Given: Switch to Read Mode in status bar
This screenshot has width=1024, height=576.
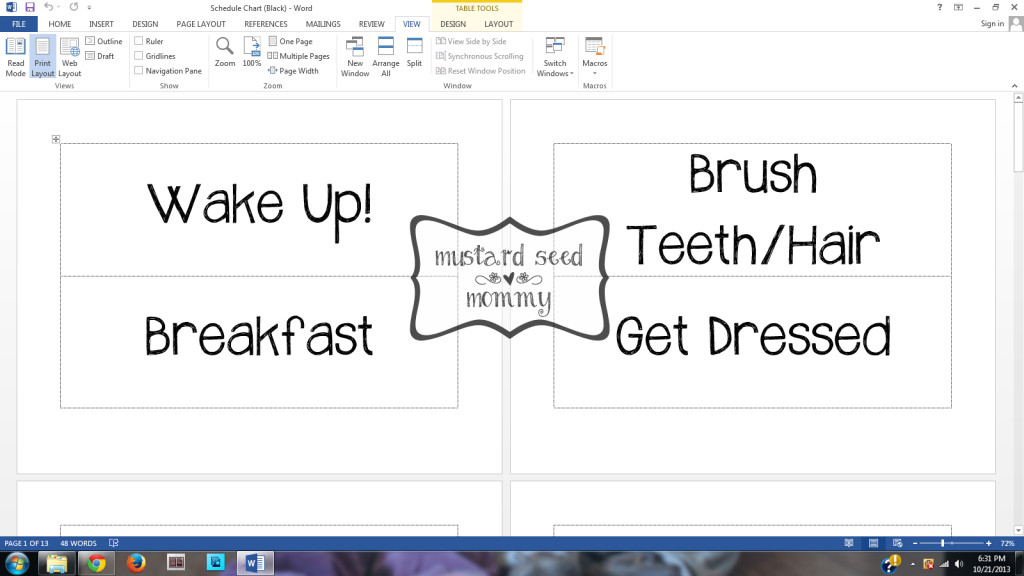Looking at the screenshot, I should pos(849,543).
